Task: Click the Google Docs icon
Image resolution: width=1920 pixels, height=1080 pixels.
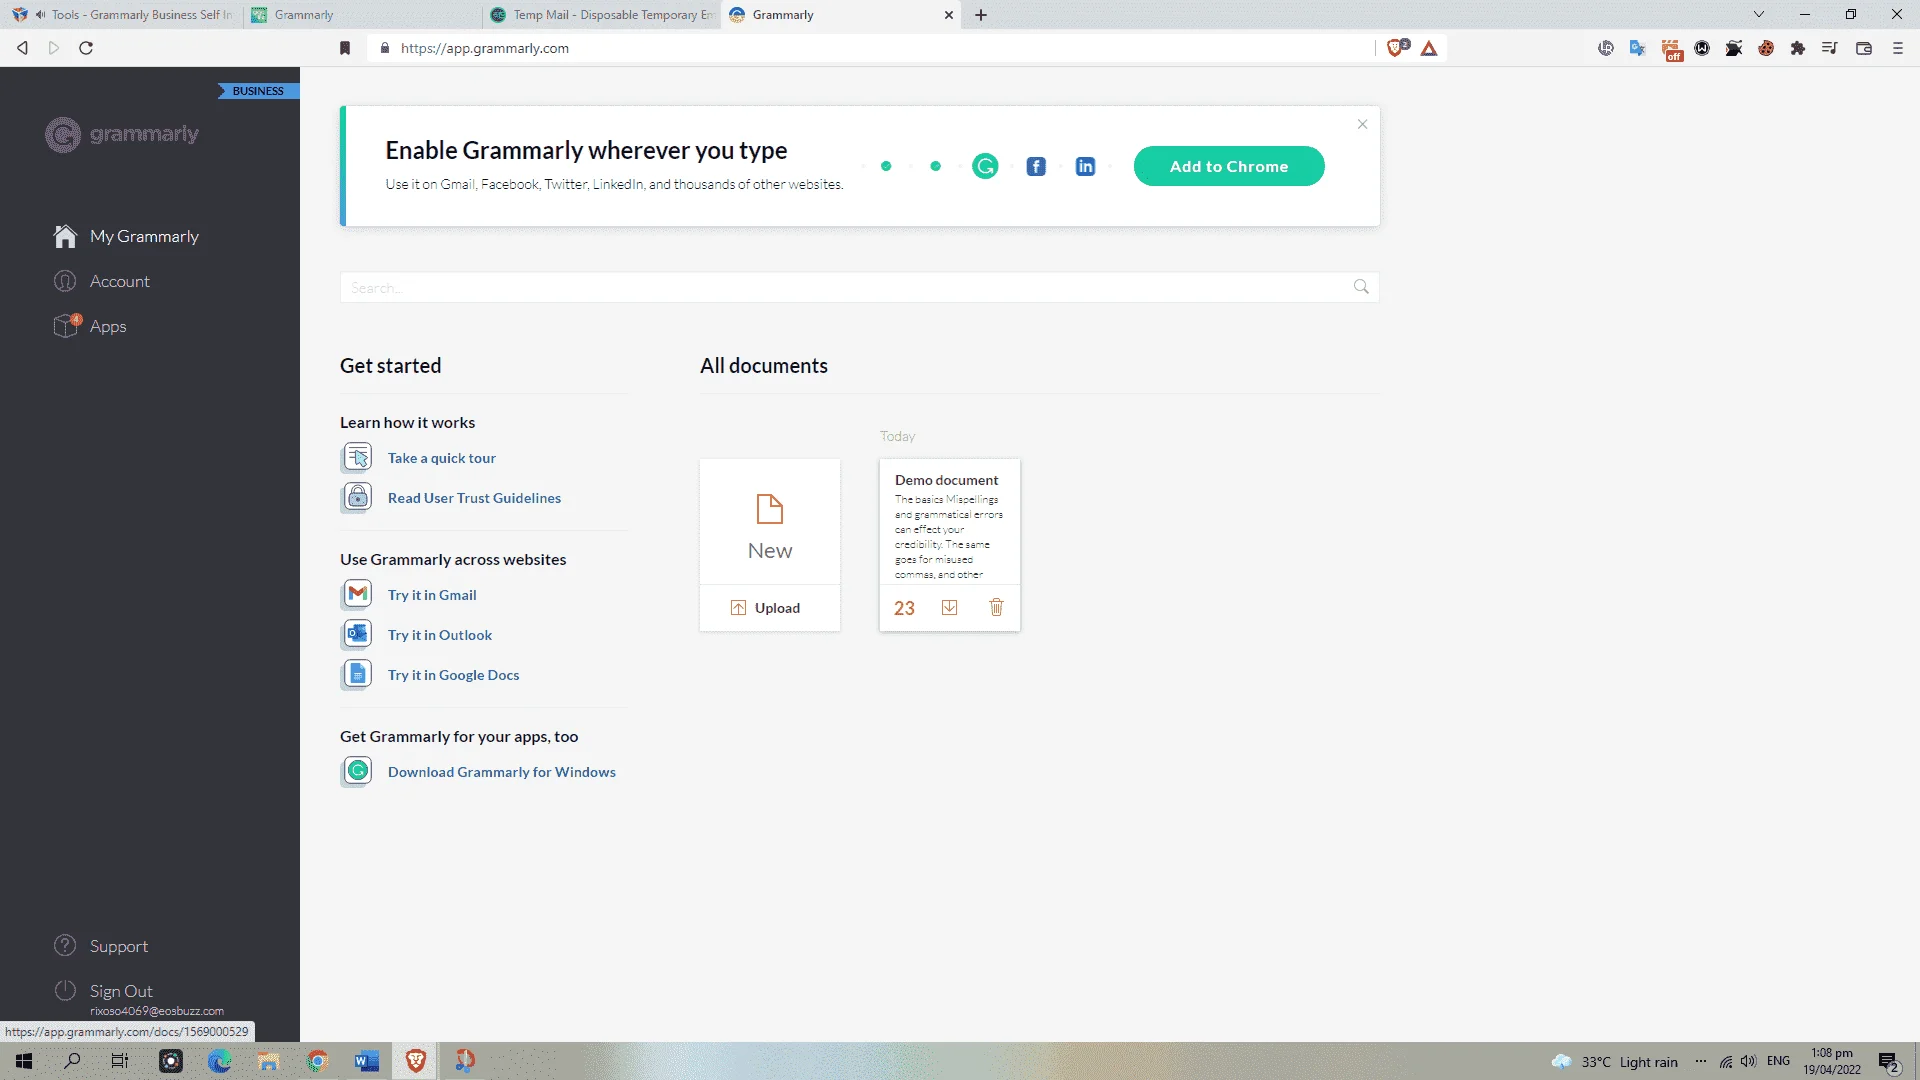Action: click(357, 674)
